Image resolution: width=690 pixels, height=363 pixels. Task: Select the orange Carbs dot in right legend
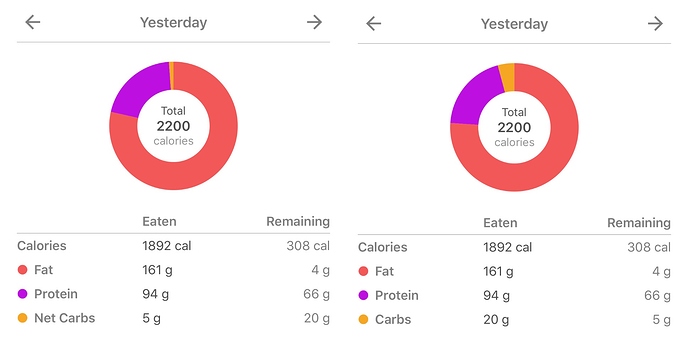363,319
